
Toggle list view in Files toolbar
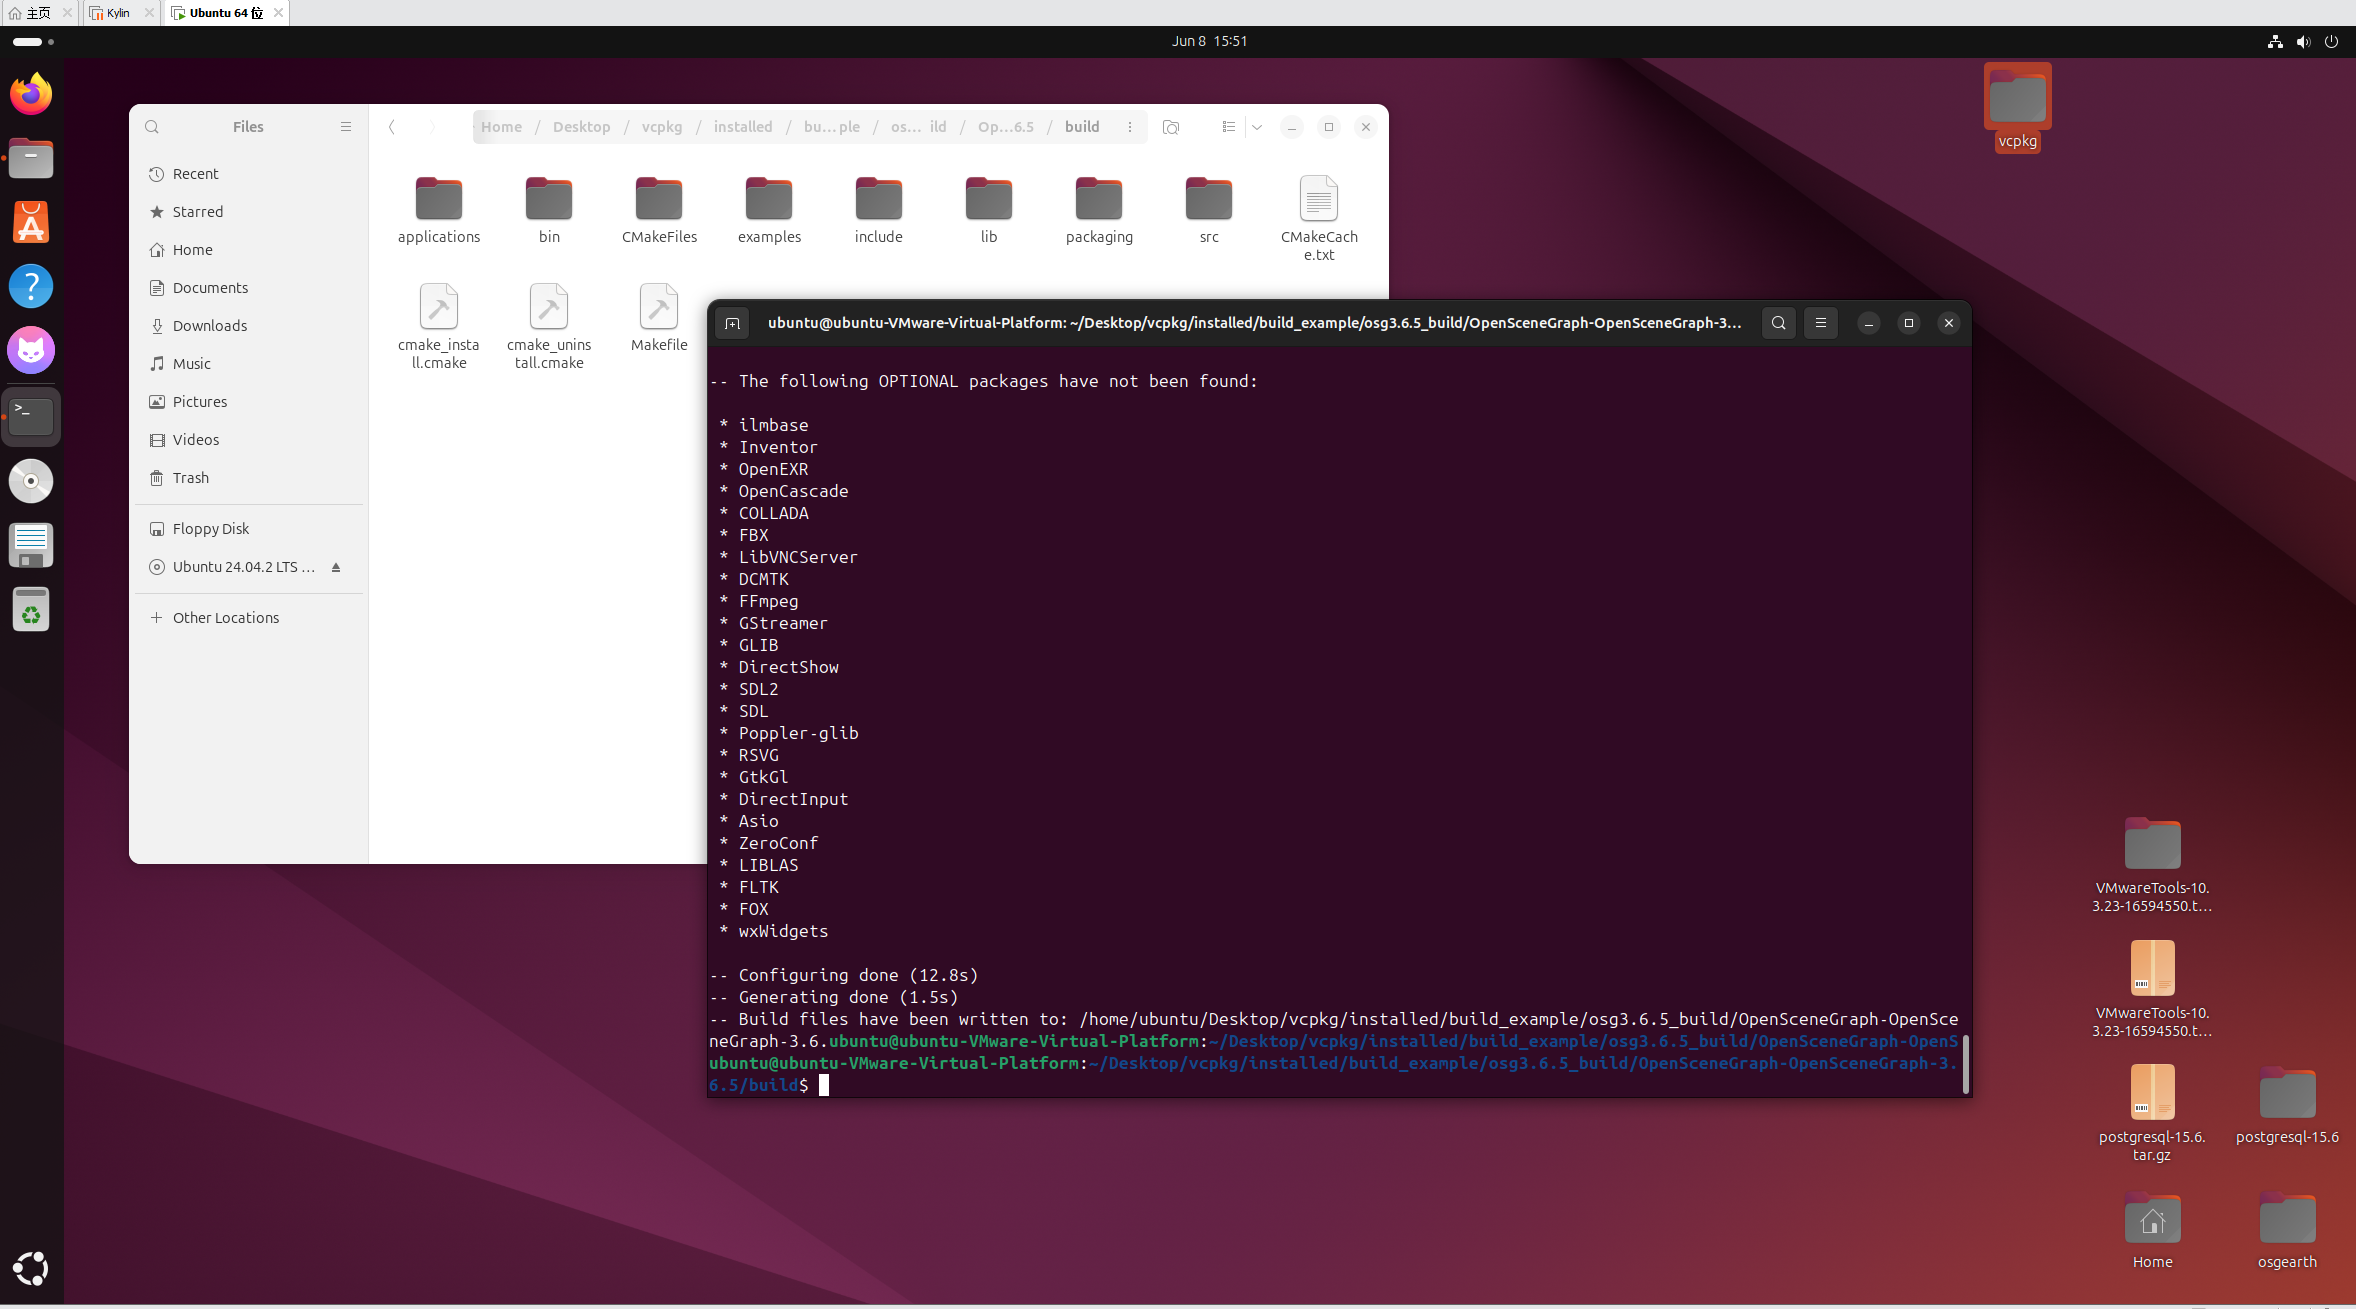1228,127
